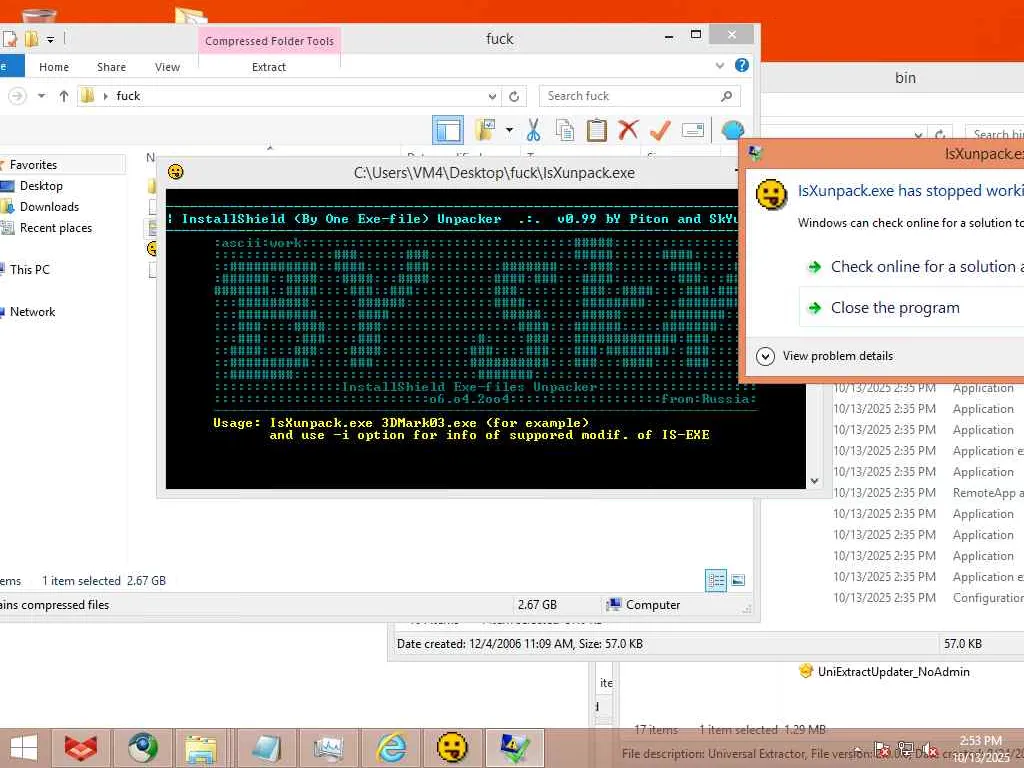This screenshot has width=1024, height=768.
Task: Click the Windows Start button
Action: pos(24,748)
